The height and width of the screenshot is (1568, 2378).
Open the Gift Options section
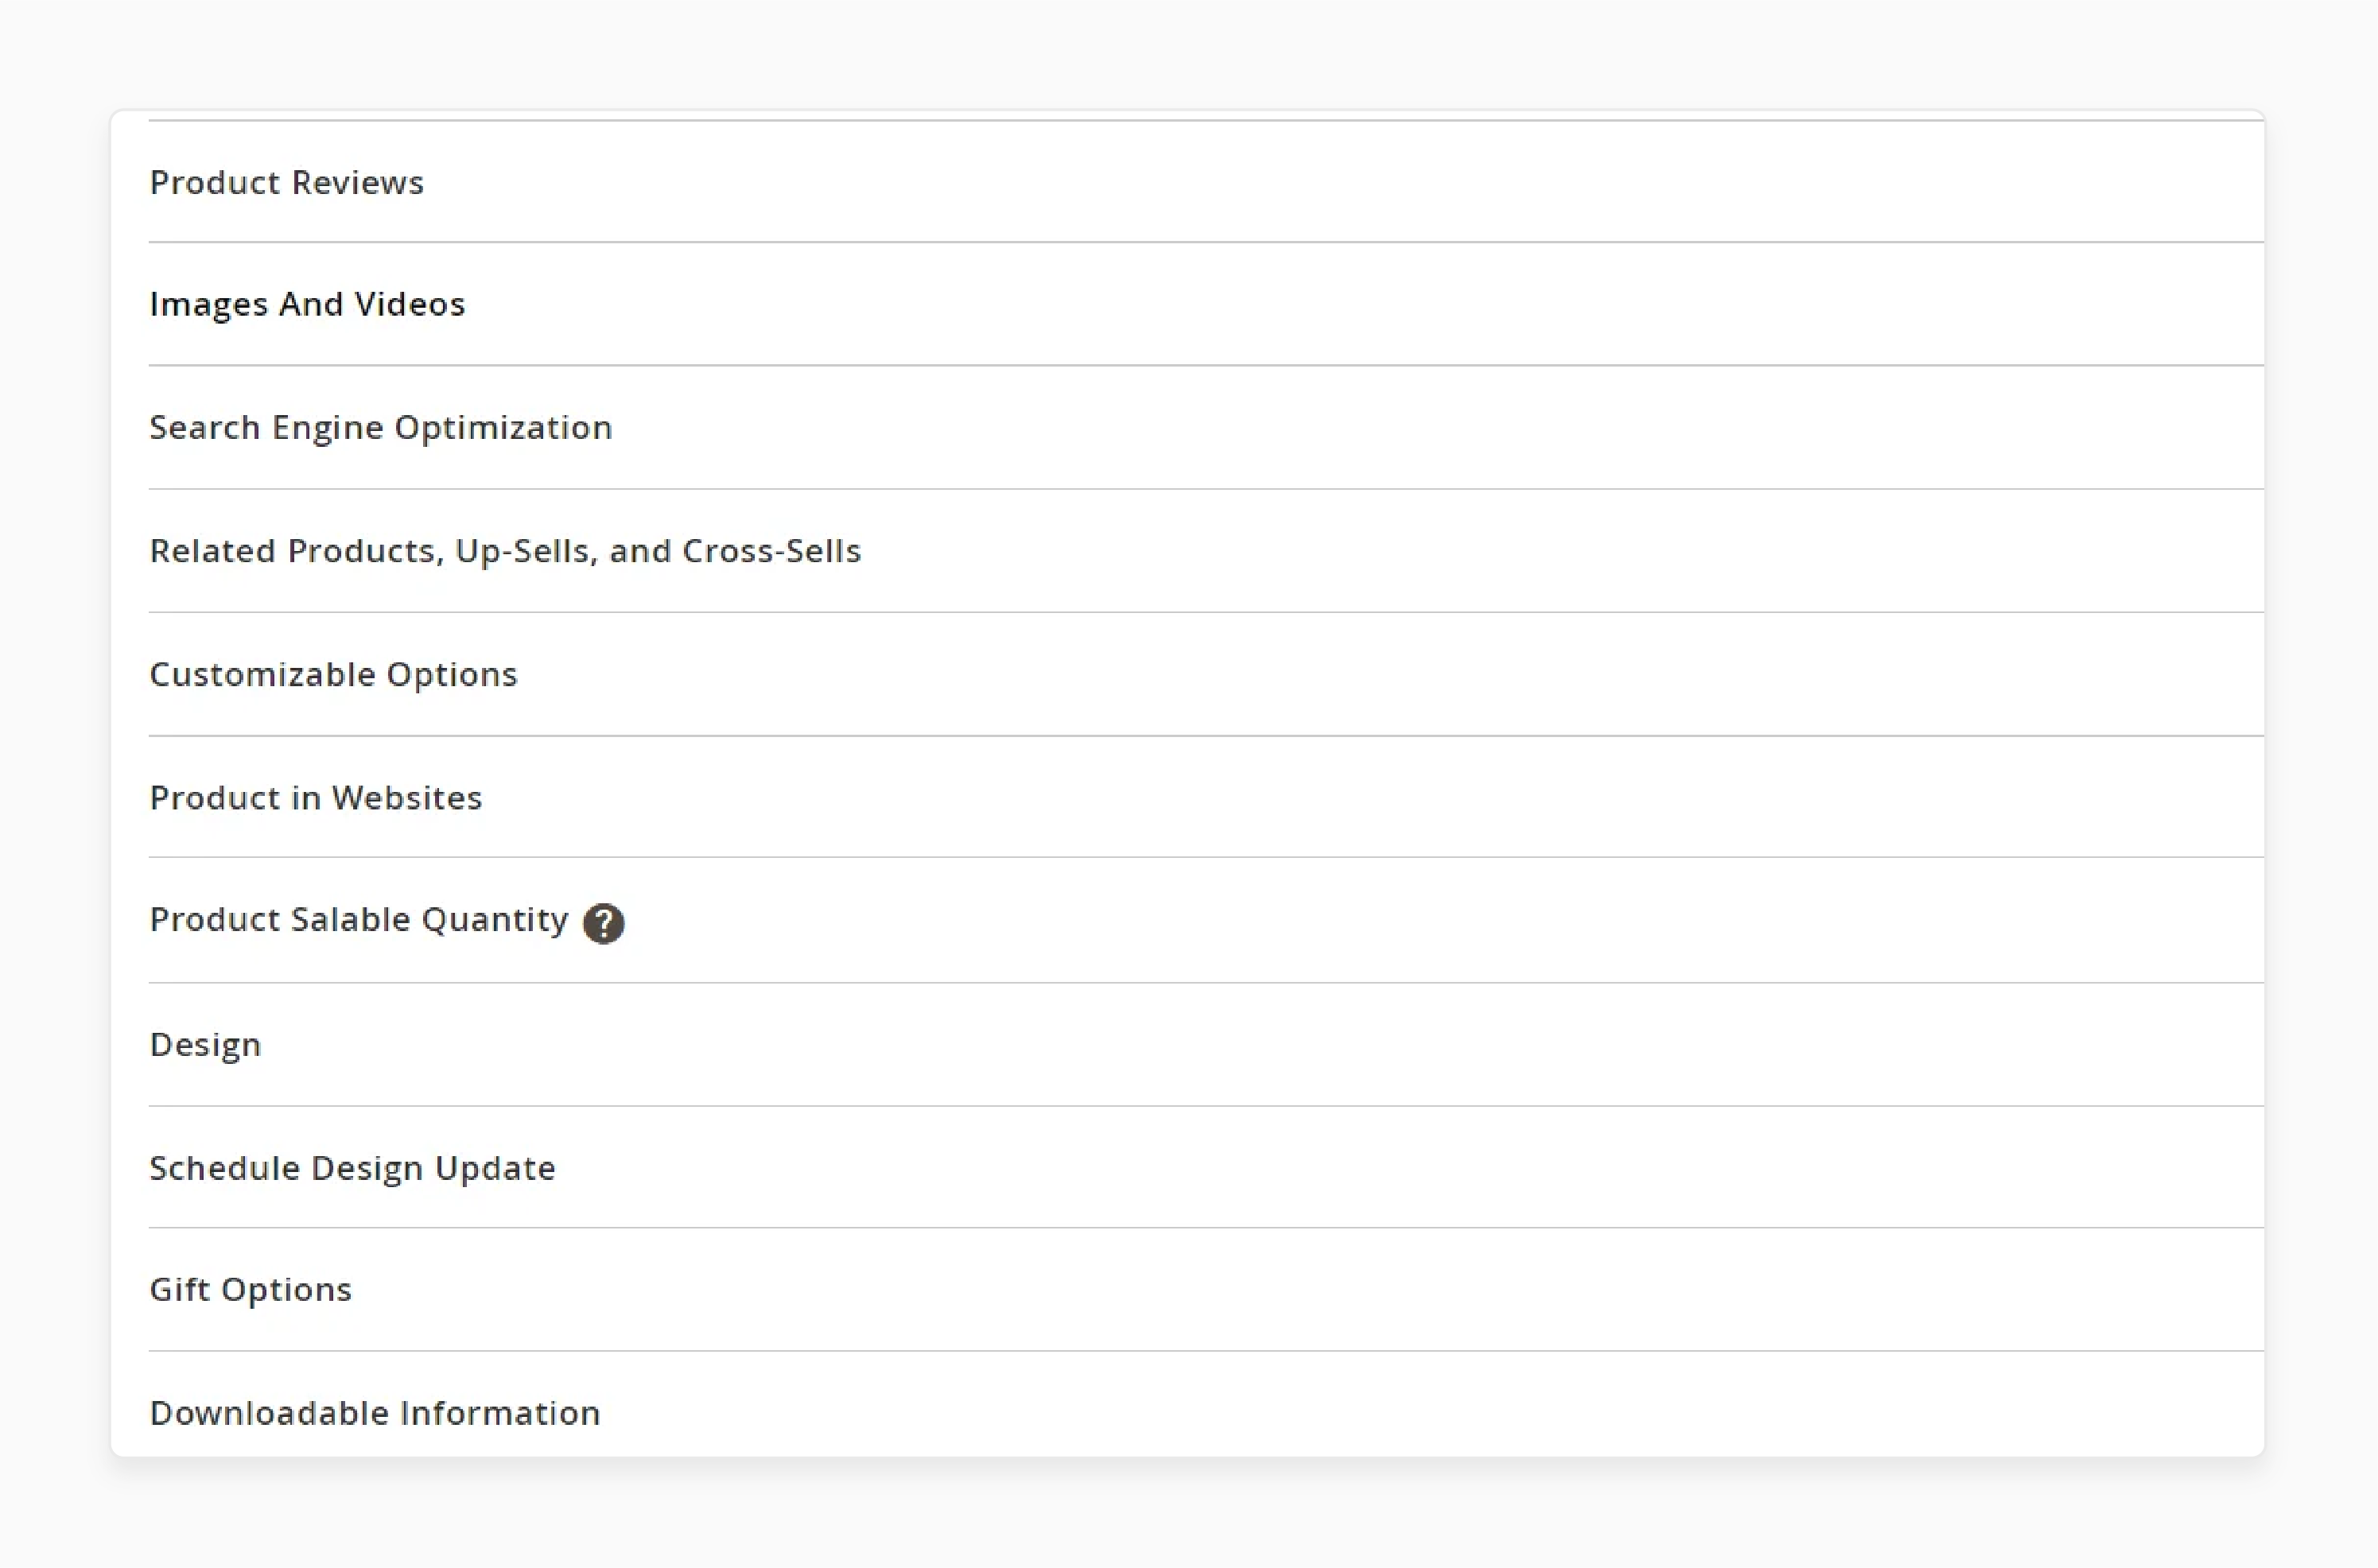pos(251,1288)
